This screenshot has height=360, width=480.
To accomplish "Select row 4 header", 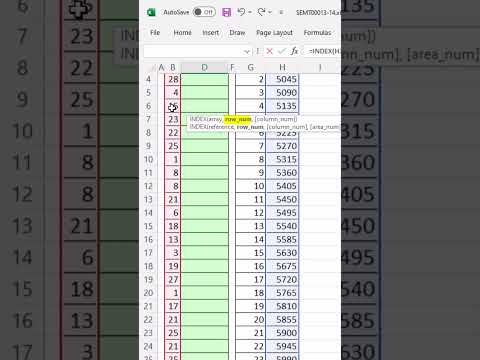I will pyautogui.click(x=149, y=79).
